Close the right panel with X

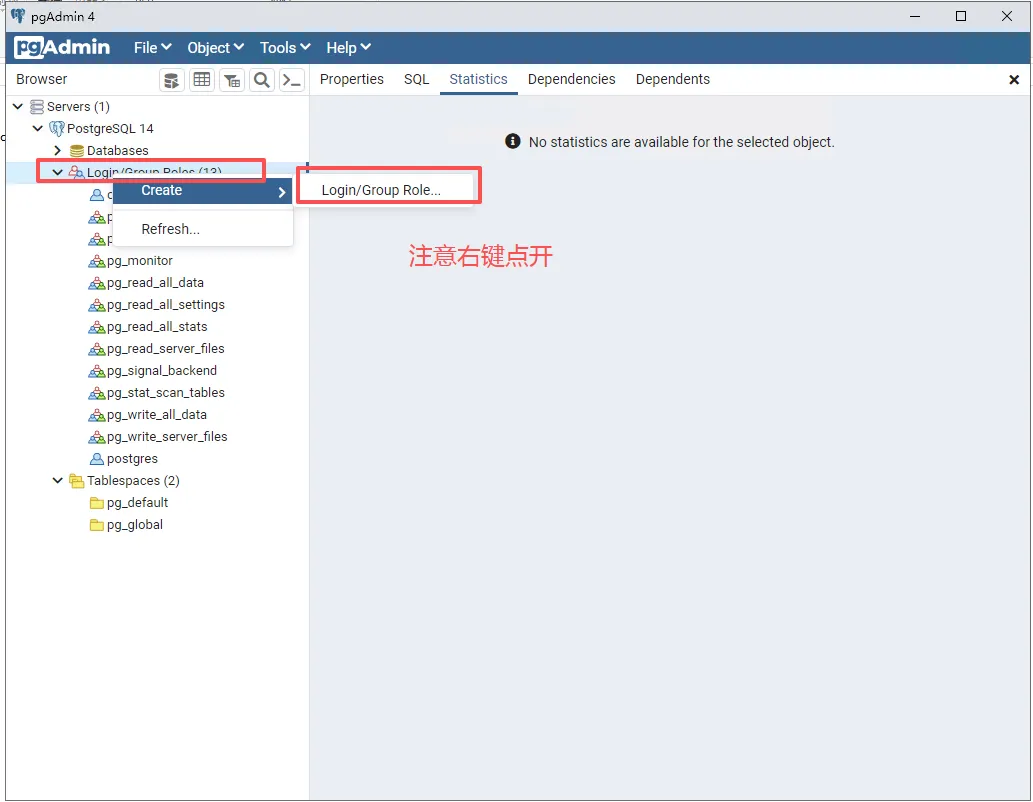coord(1014,80)
